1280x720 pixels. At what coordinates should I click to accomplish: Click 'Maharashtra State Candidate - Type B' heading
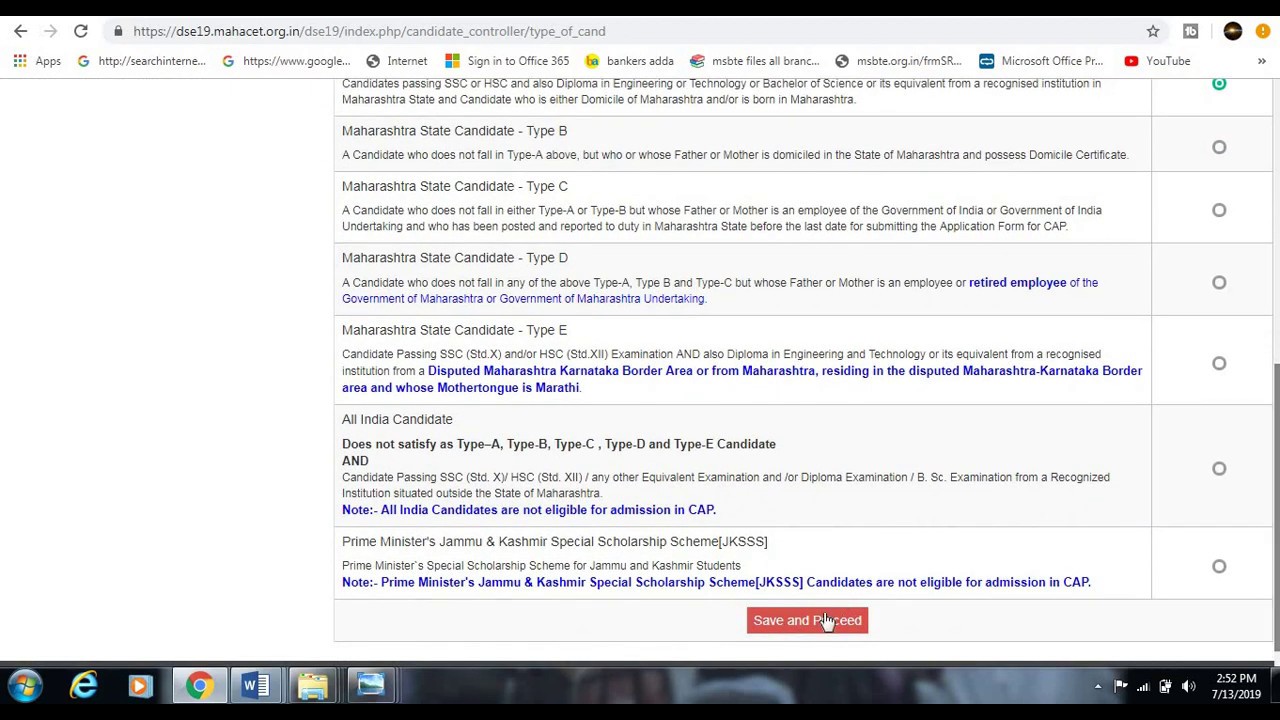tap(454, 131)
